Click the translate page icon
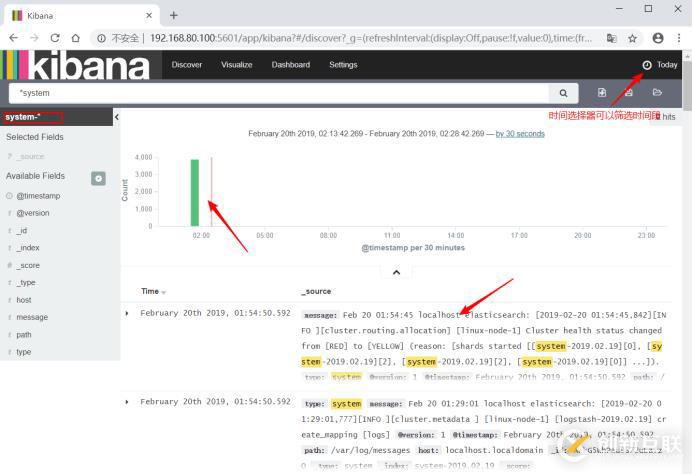This screenshot has height=474, width=692. [611, 38]
